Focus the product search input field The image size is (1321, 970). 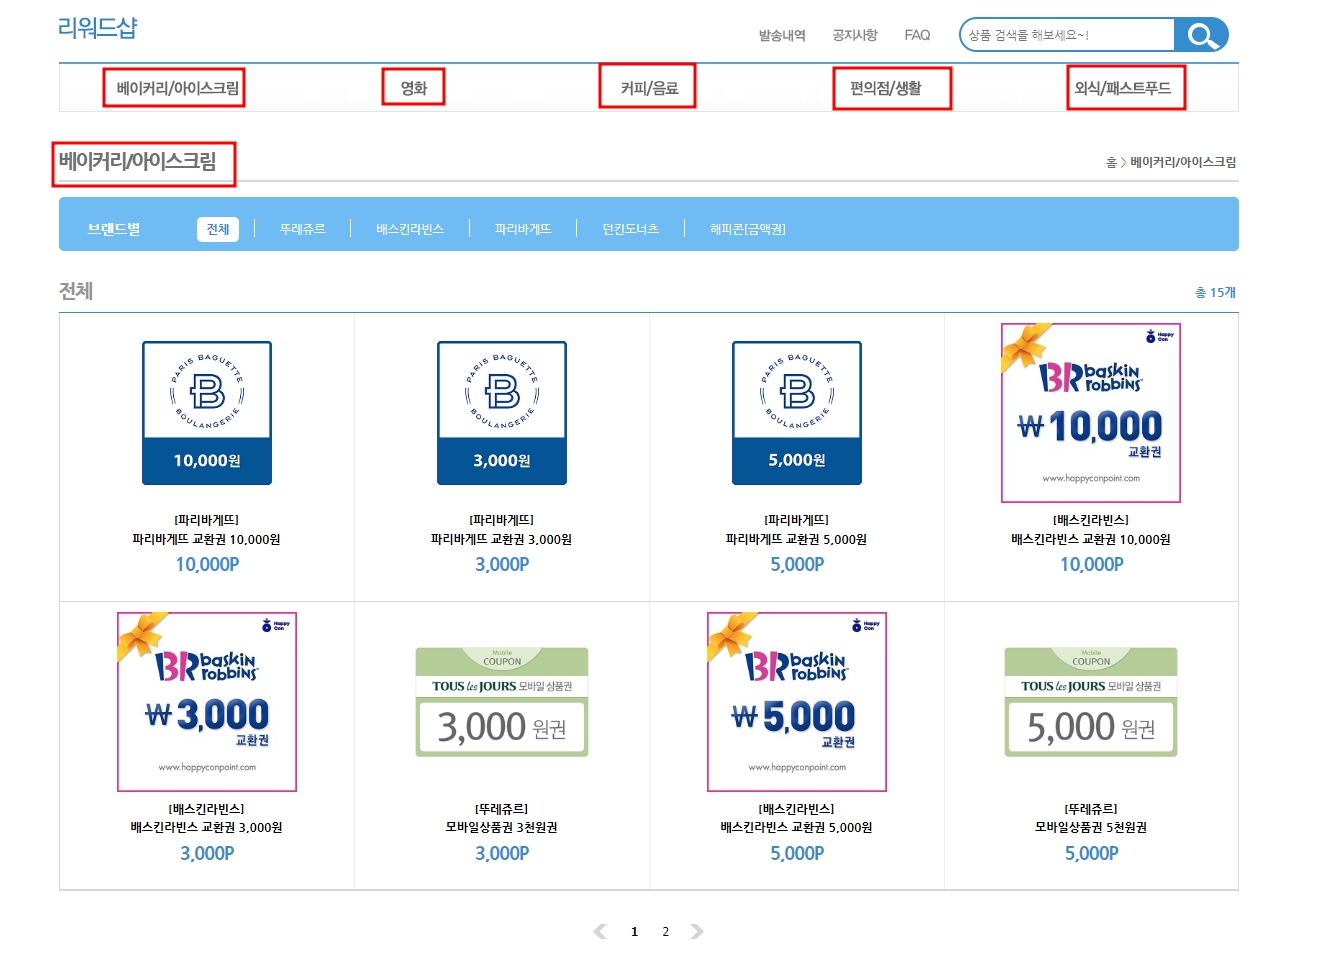point(1068,35)
